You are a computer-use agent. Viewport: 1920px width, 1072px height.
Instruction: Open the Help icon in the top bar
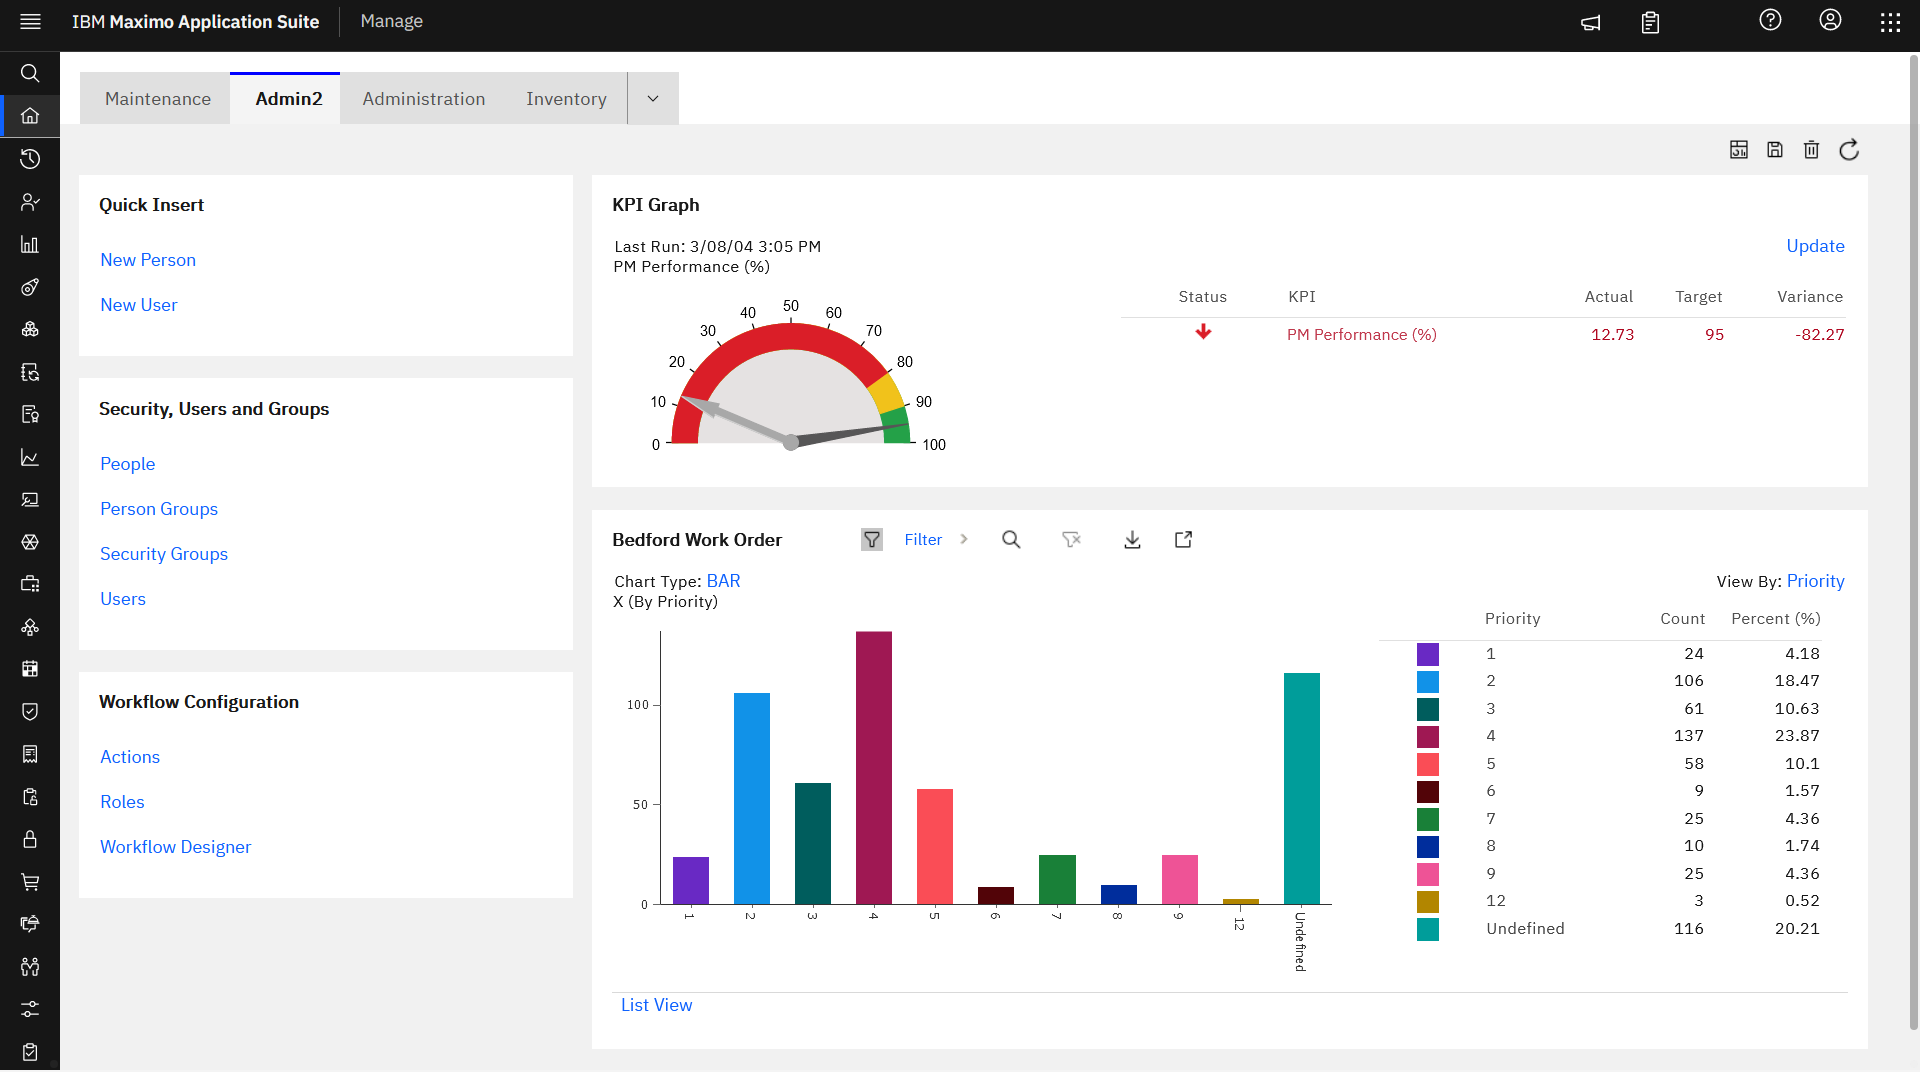(x=1770, y=20)
